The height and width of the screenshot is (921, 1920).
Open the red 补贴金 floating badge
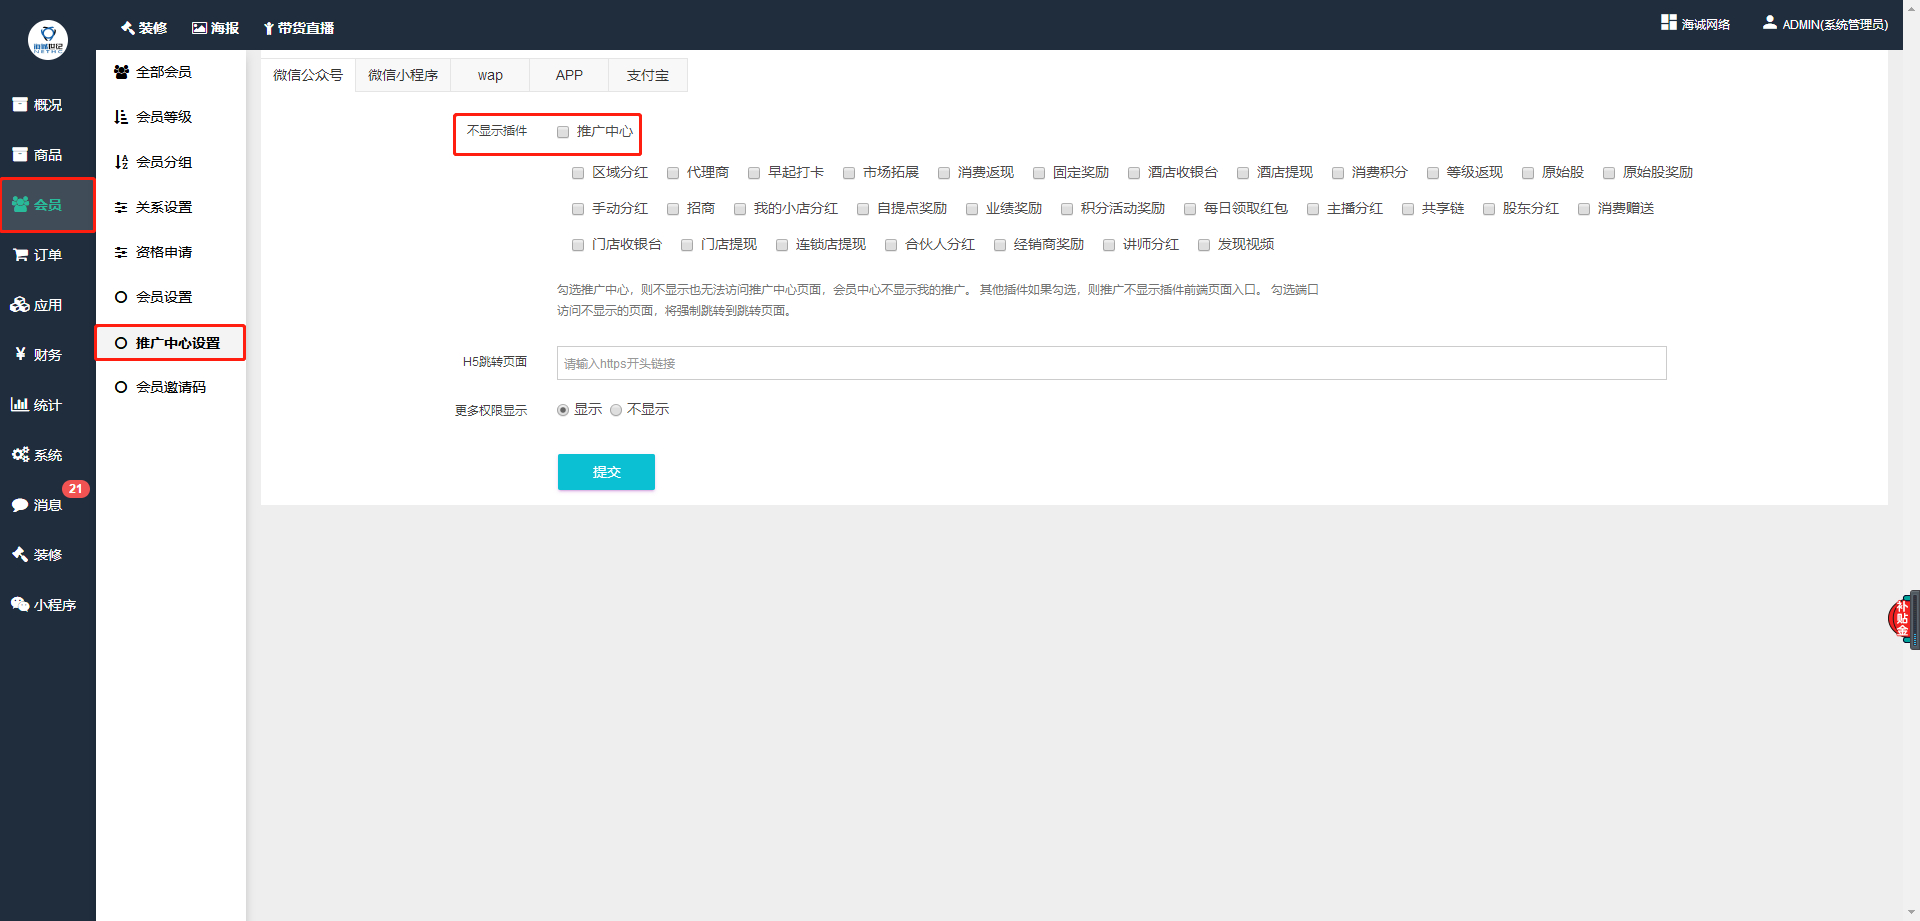coord(1901,618)
